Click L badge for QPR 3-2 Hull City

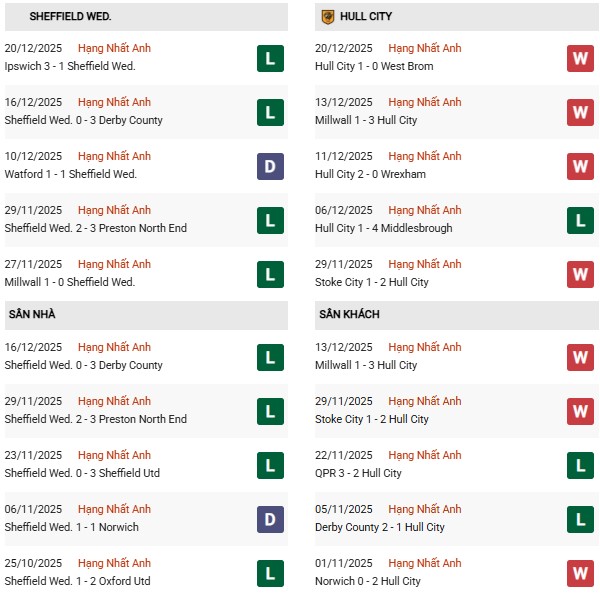pos(580,465)
